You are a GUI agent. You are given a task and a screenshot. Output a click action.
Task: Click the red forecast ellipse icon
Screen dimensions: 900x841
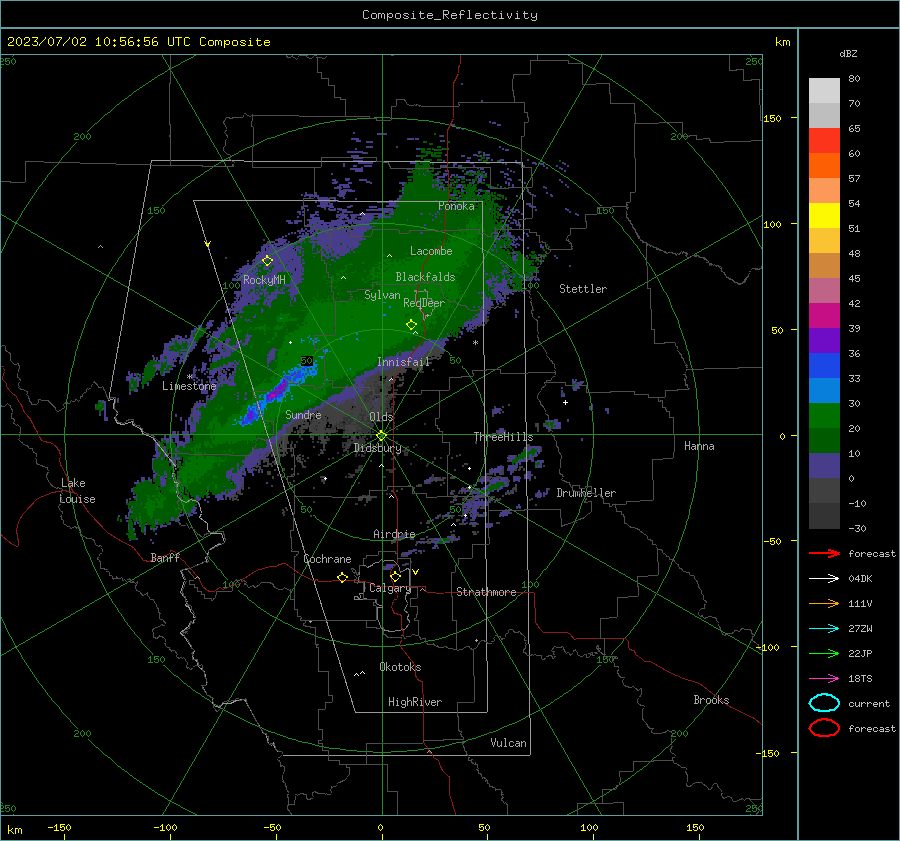[824, 728]
